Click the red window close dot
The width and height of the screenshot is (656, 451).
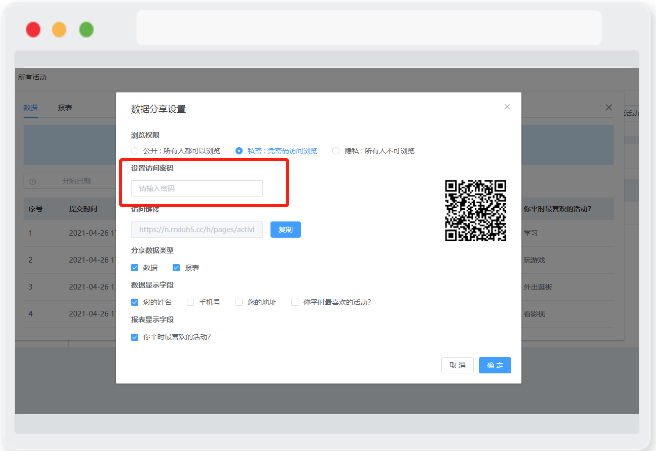[x=33, y=30]
